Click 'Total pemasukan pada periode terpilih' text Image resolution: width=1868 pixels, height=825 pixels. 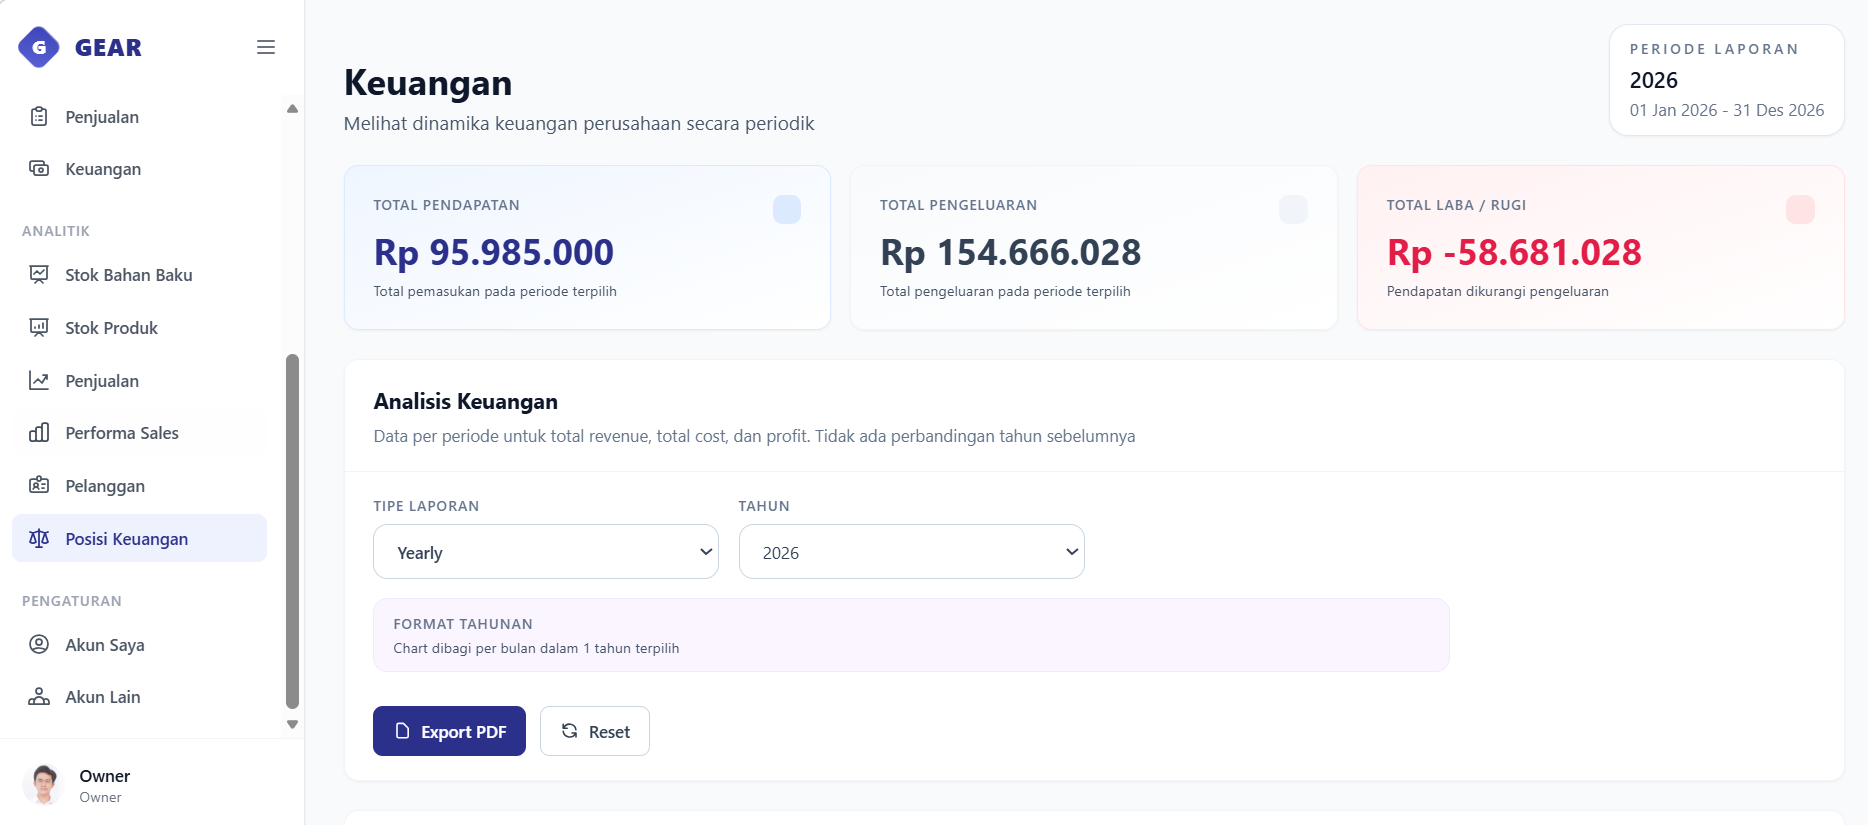[495, 291]
